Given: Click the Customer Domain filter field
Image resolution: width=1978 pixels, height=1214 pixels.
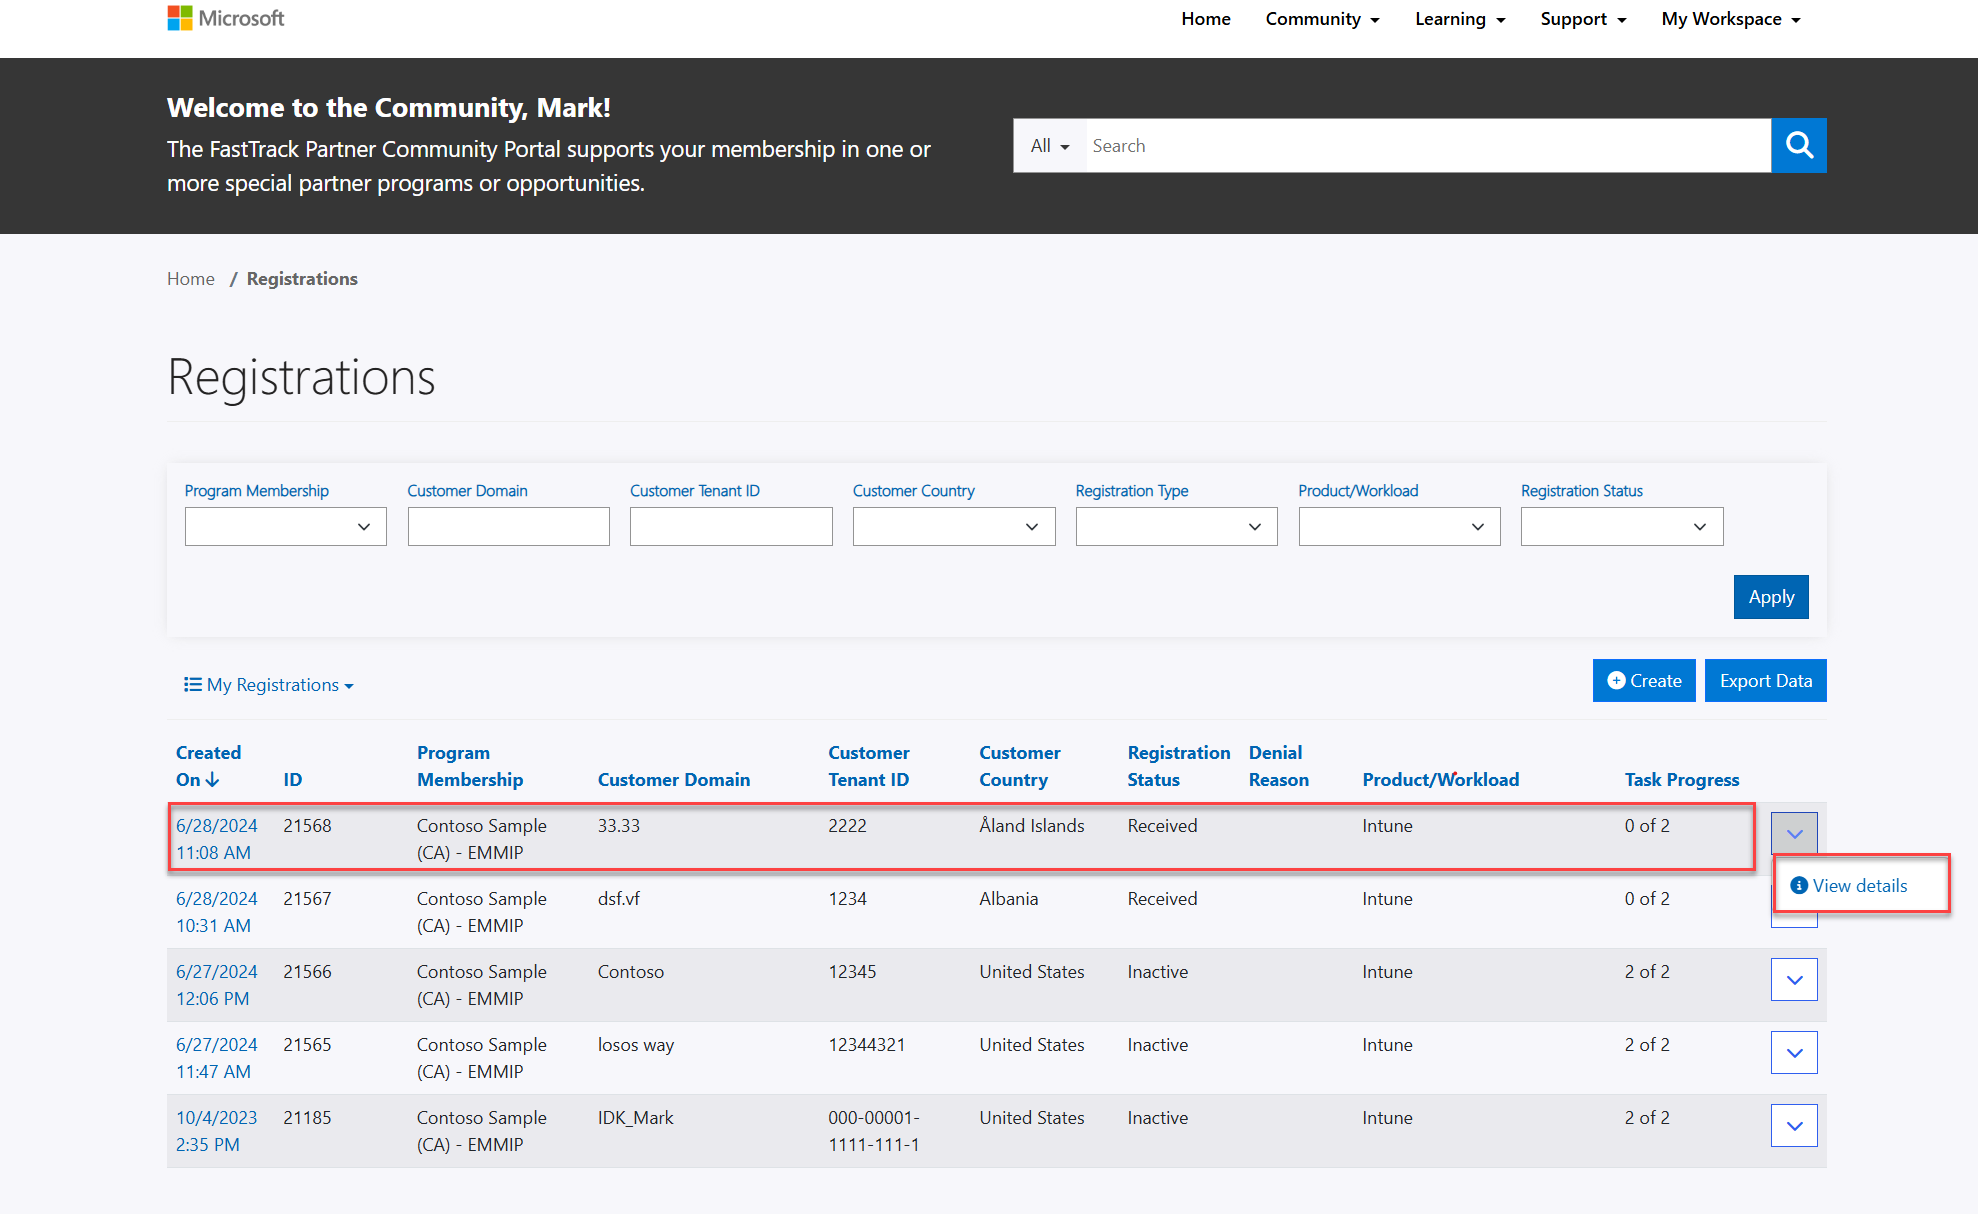Looking at the screenshot, I should [x=508, y=527].
